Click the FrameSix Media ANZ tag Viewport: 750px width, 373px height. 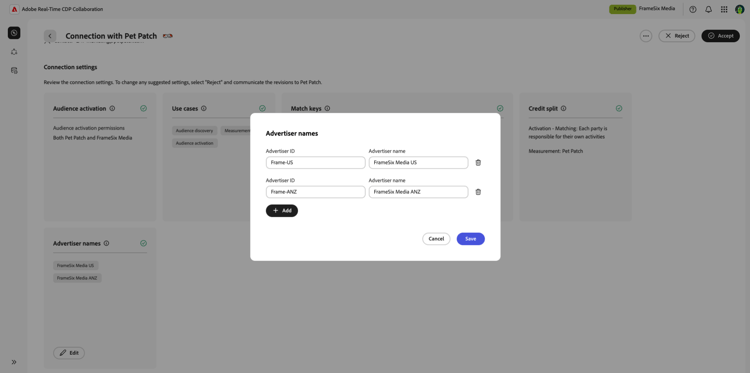point(77,278)
